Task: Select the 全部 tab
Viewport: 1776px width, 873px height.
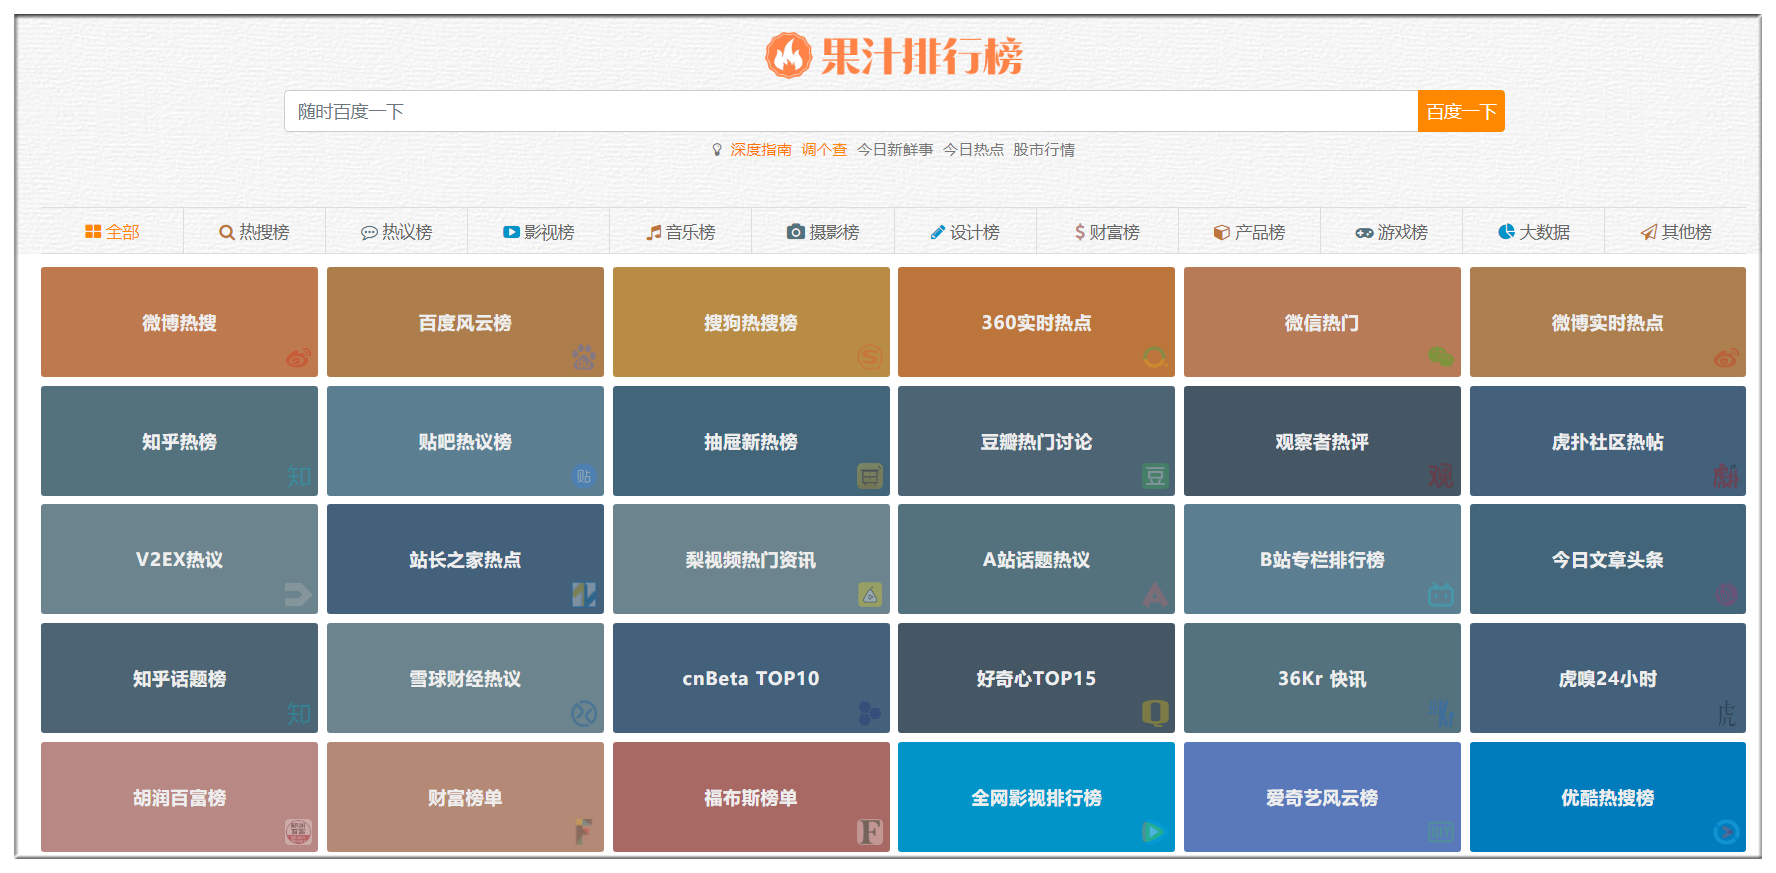Action: (x=112, y=232)
